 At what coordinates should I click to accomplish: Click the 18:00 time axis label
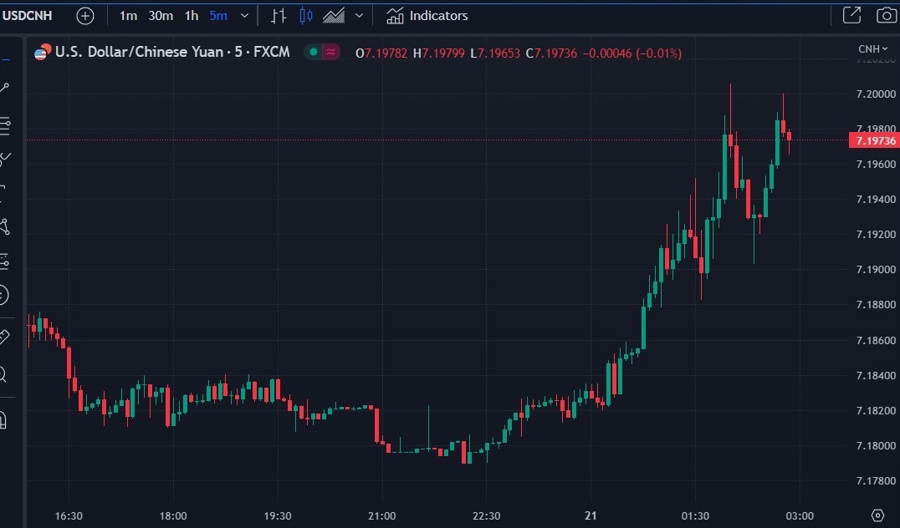173,516
